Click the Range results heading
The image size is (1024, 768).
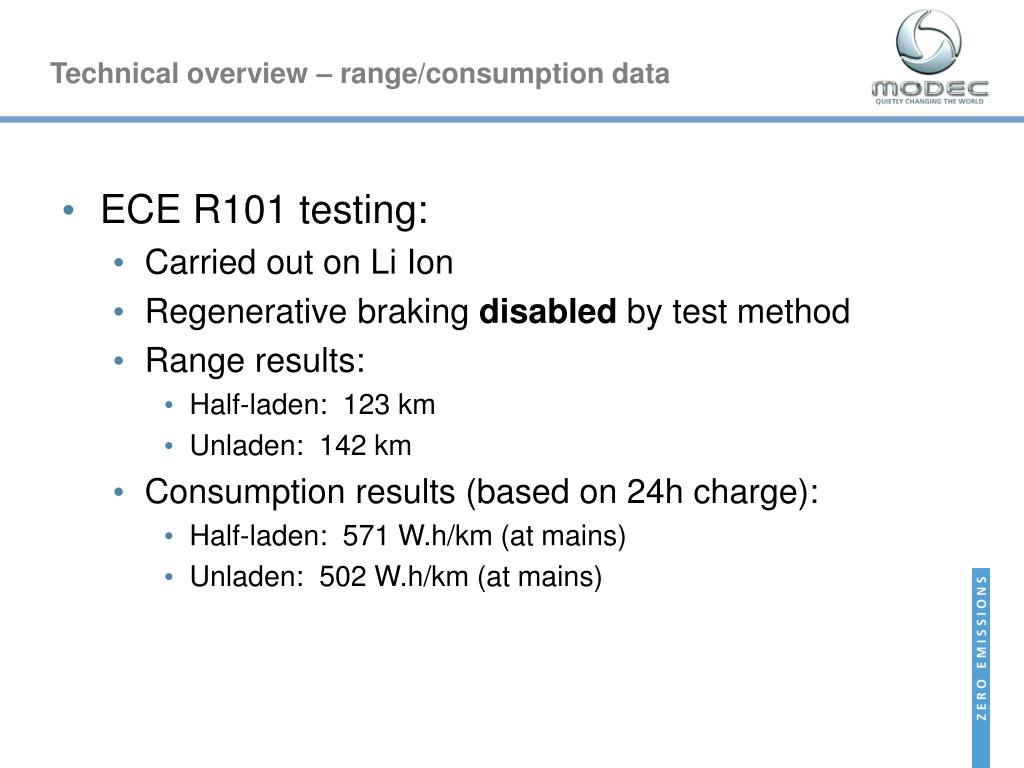(x=255, y=360)
